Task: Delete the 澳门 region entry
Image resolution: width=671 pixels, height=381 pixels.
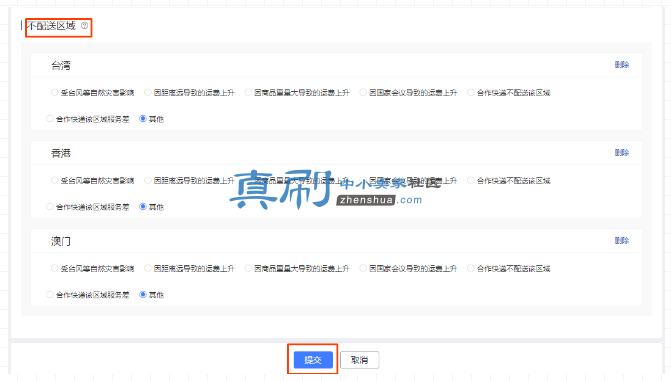Action: pos(622,241)
